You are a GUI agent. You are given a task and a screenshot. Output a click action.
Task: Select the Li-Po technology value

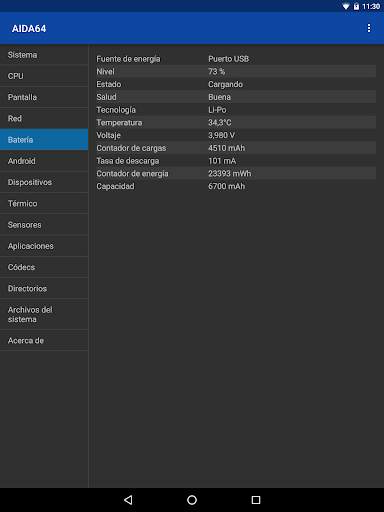[x=217, y=110]
